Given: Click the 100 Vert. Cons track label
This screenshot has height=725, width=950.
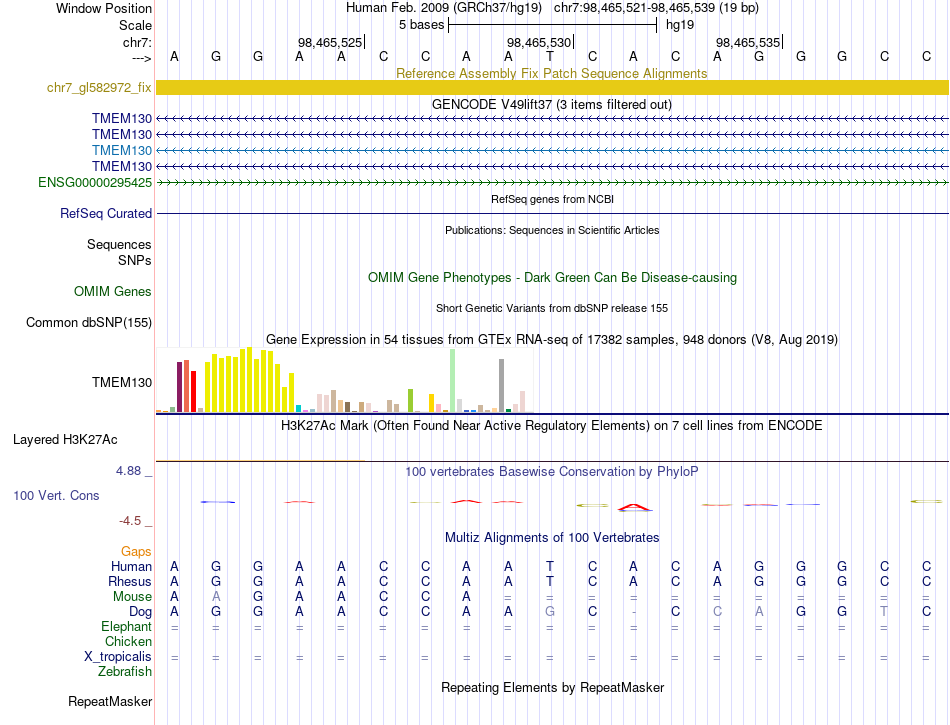Looking at the screenshot, I should 56,495.
